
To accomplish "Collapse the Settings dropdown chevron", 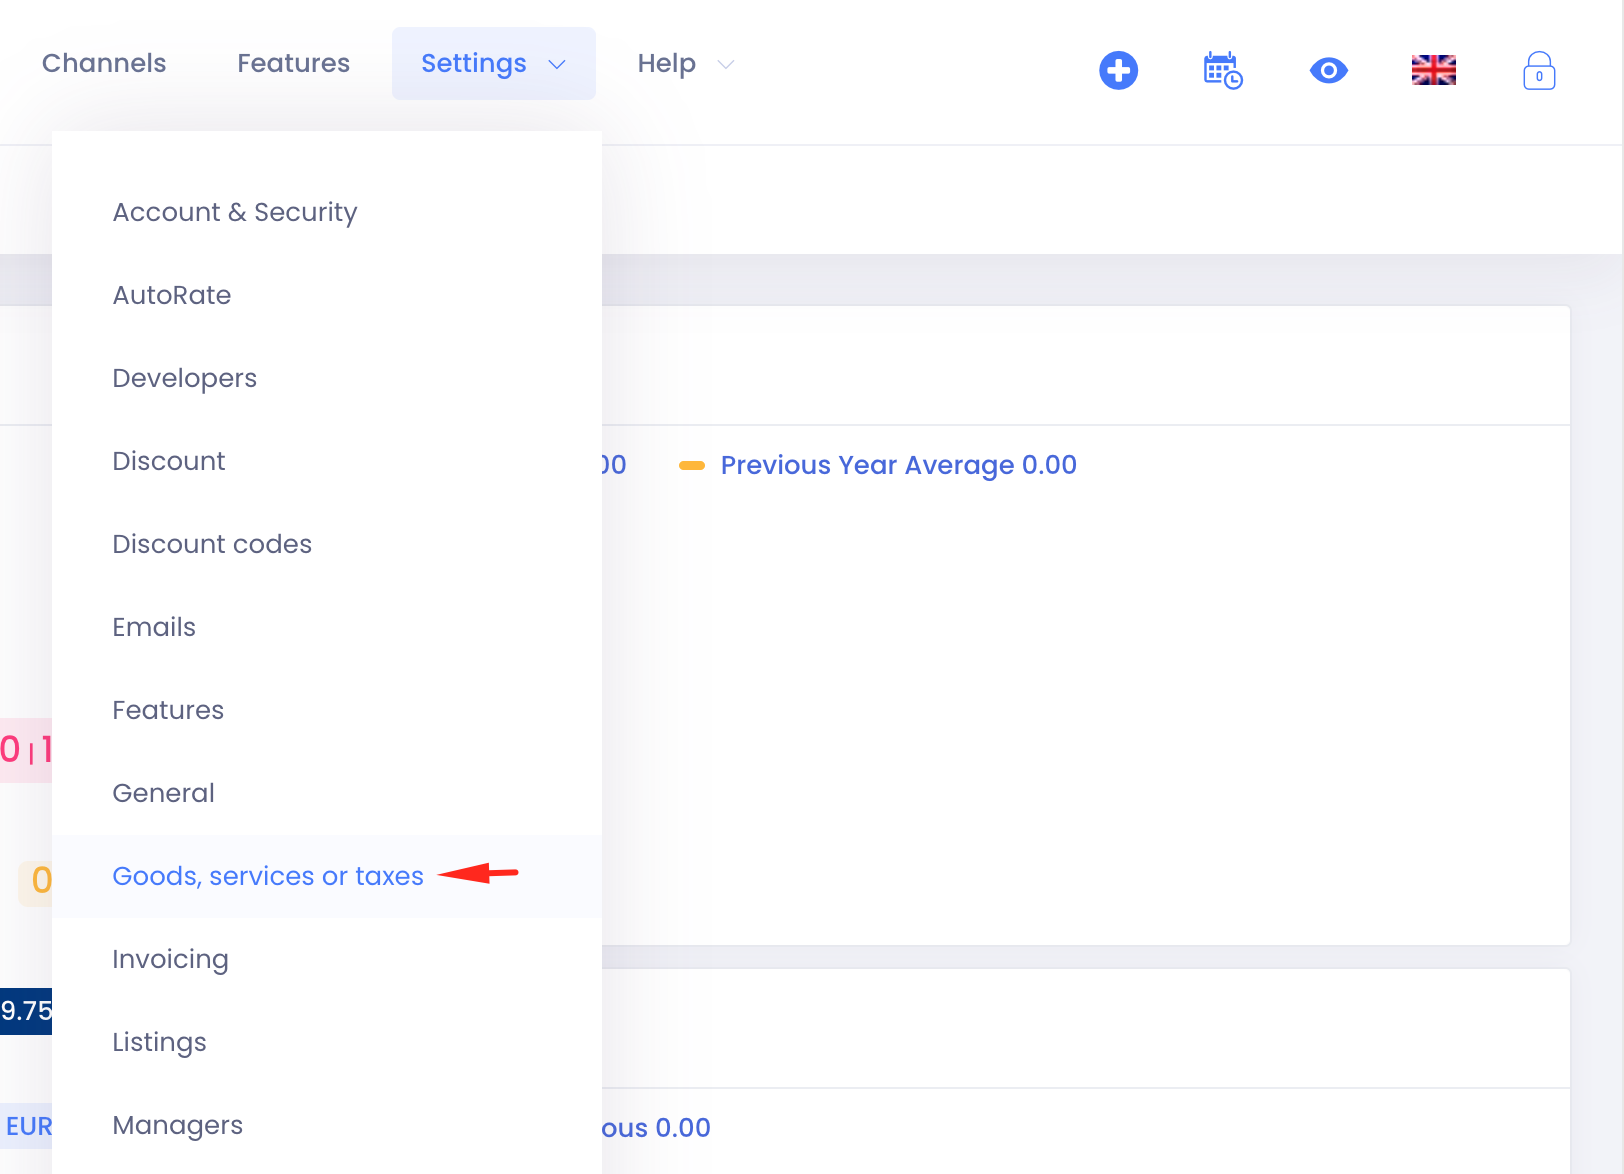I will tap(557, 64).
